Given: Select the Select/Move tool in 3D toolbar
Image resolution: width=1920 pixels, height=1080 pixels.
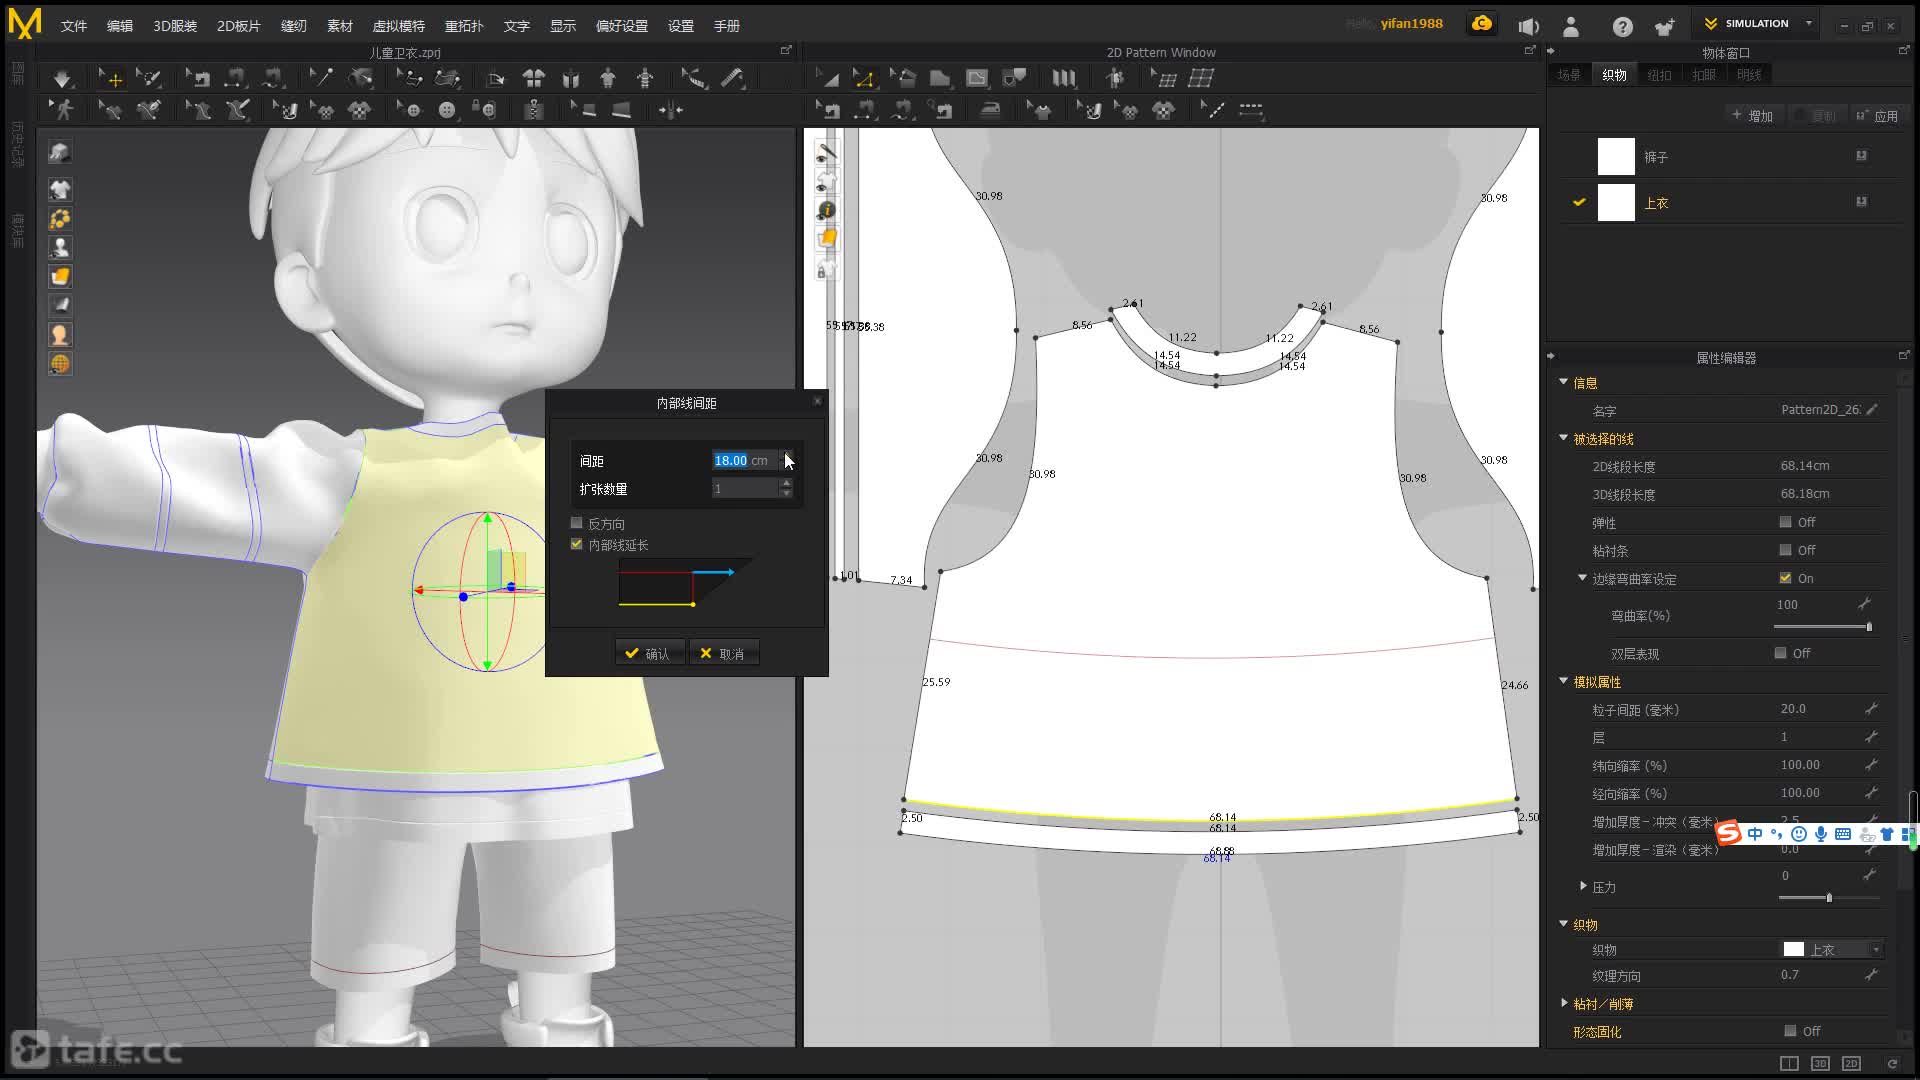Looking at the screenshot, I should [x=110, y=78].
